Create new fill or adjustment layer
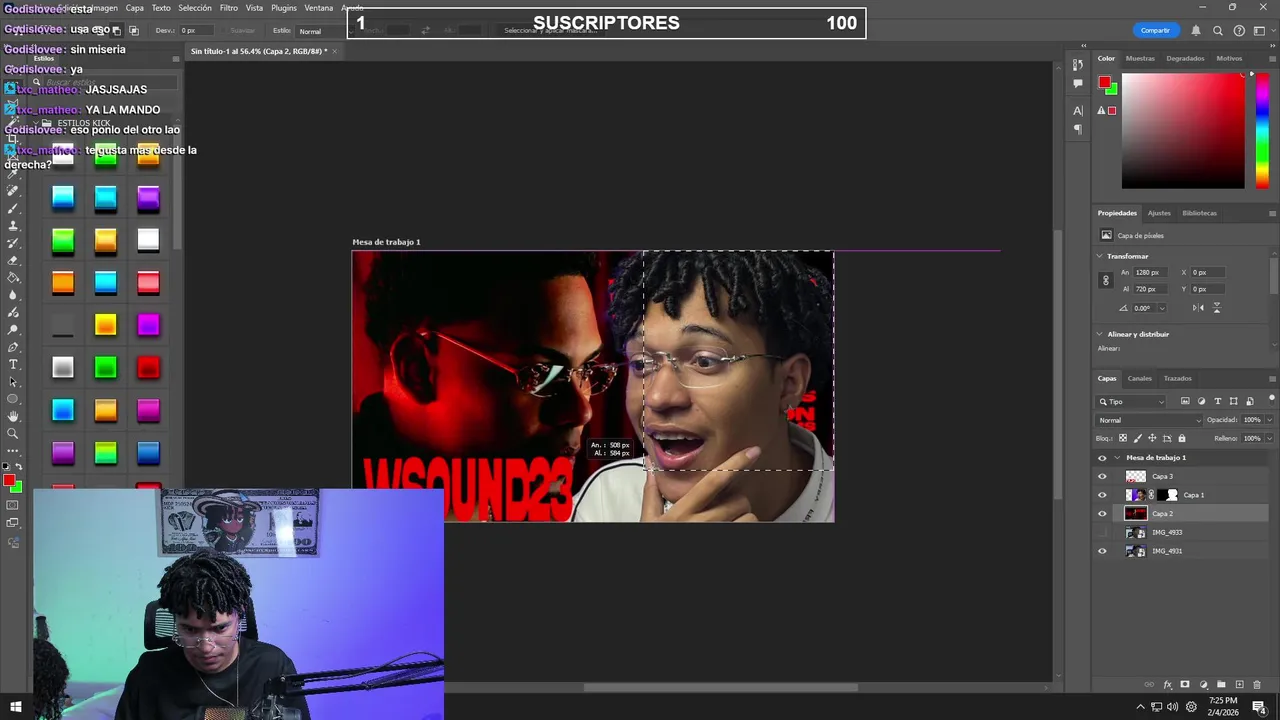Image resolution: width=1280 pixels, height=720 pixels. (1203, 685)
